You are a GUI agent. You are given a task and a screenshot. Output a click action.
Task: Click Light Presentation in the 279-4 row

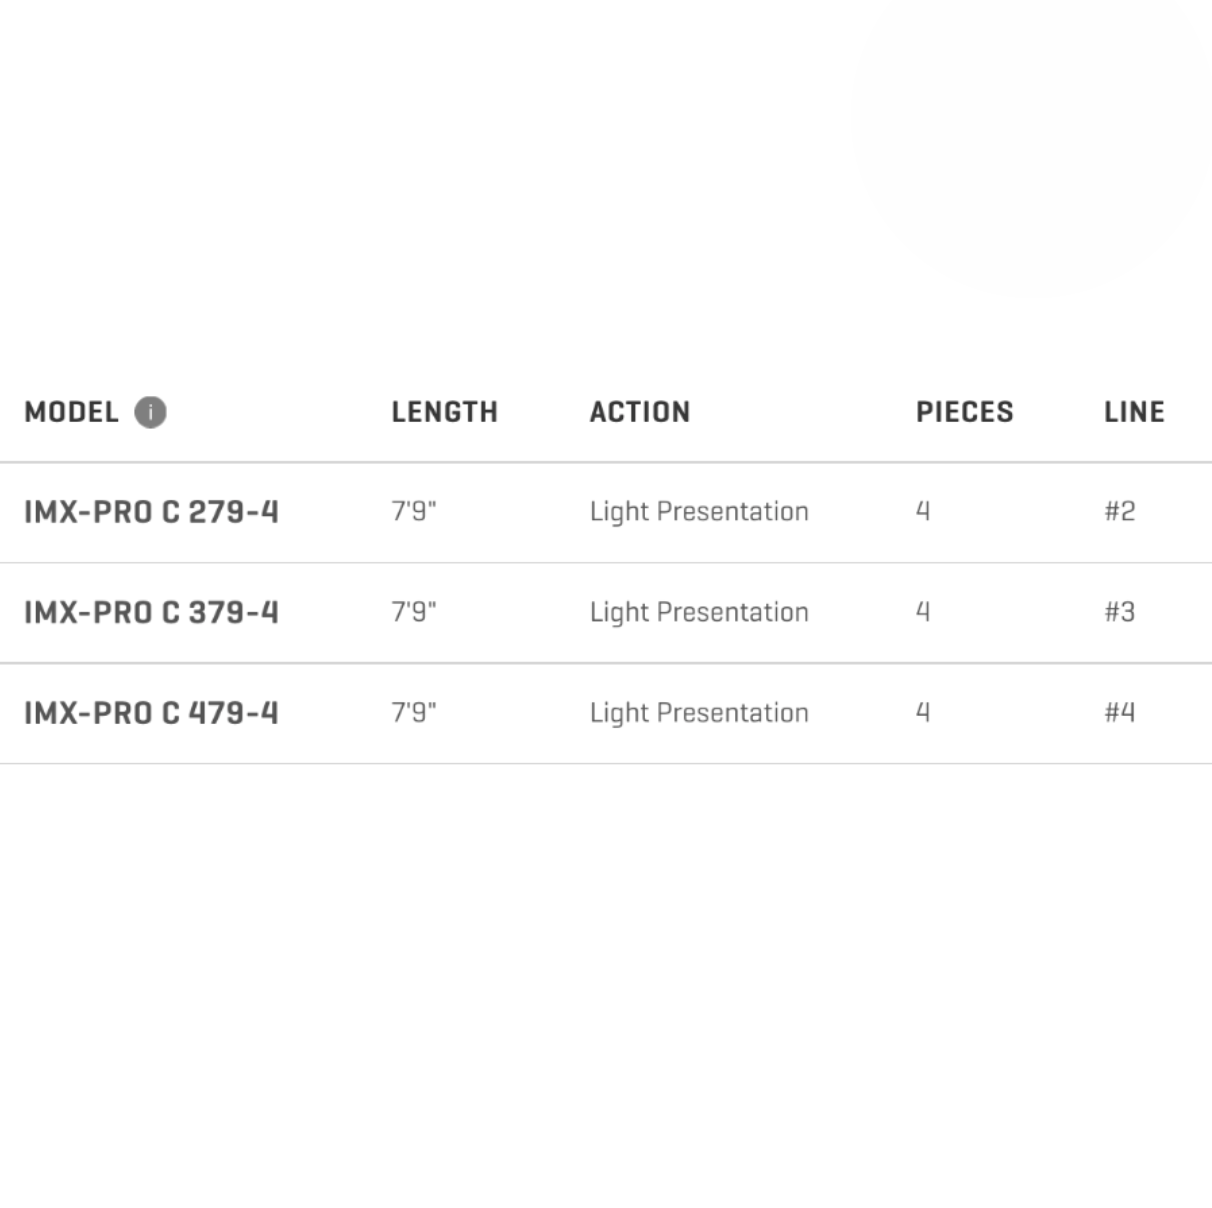[x=699, y=512]
